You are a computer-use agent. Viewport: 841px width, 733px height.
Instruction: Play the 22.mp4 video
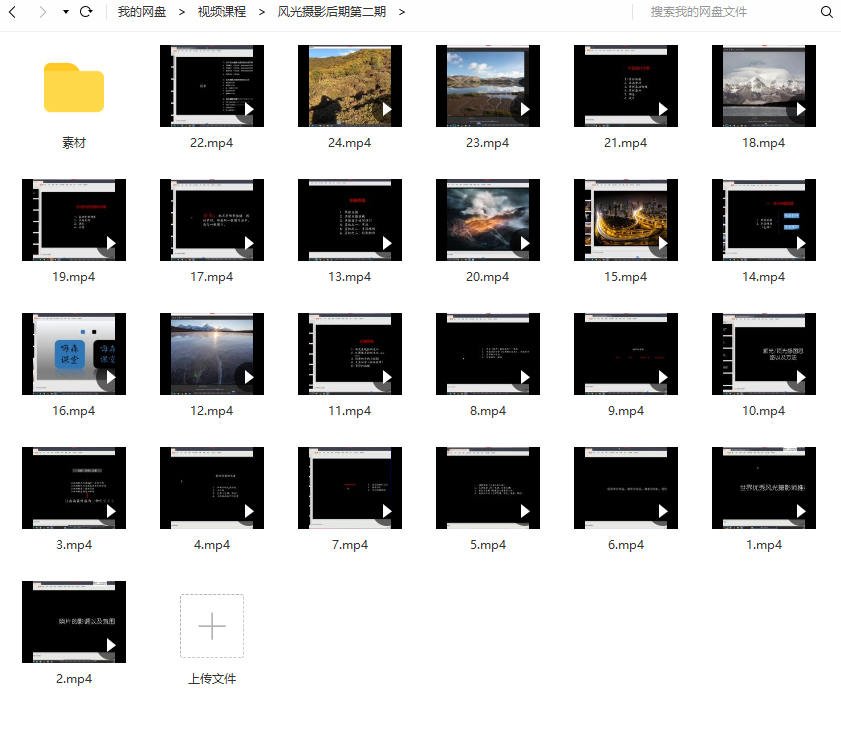tap(212, 86)
